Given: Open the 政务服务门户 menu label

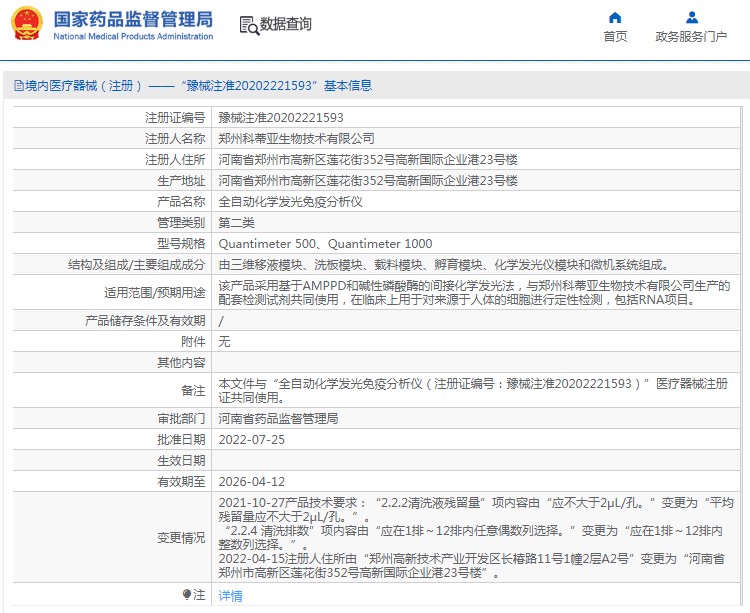Looking at the screenshot, I should 691,36.
